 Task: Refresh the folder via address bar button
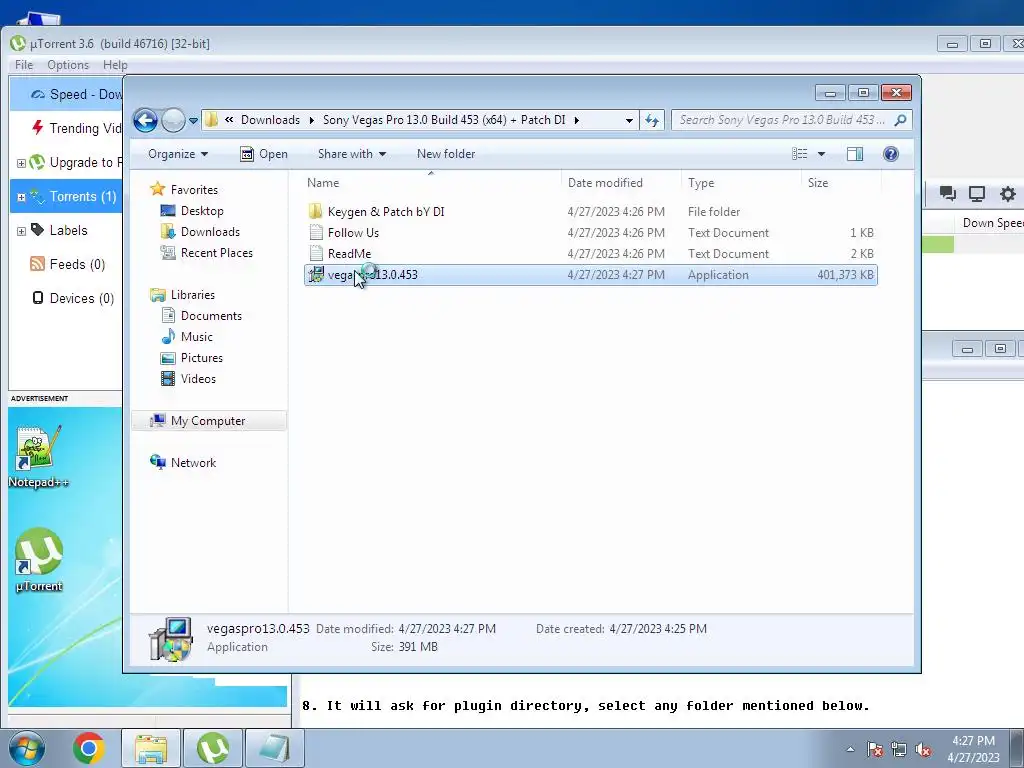(x=652, y=120)
